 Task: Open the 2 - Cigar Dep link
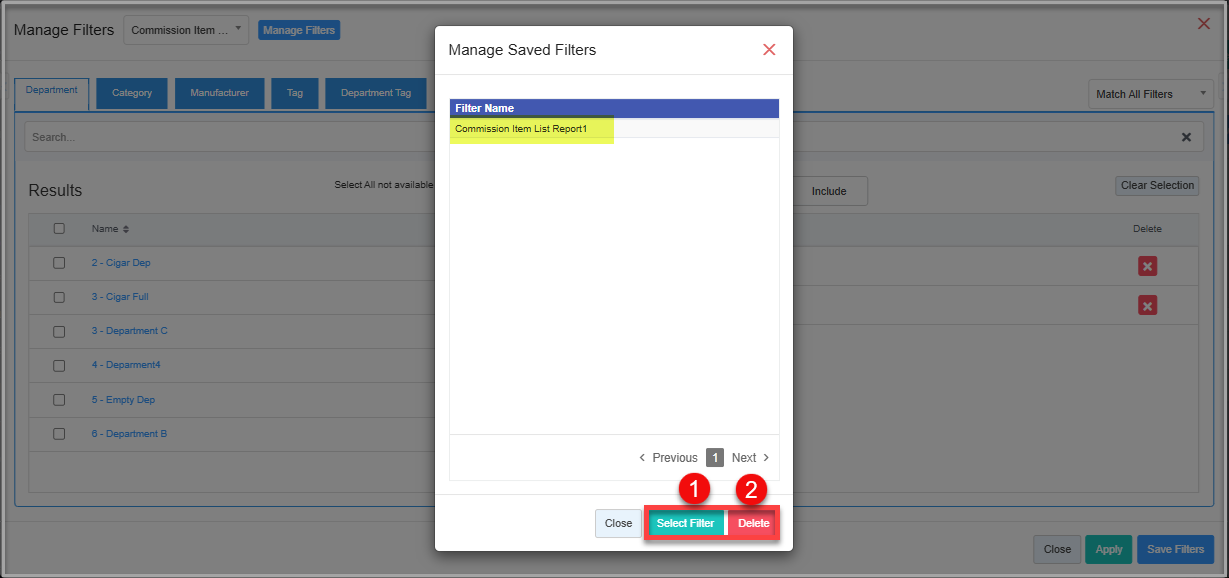tap(121, 263)
